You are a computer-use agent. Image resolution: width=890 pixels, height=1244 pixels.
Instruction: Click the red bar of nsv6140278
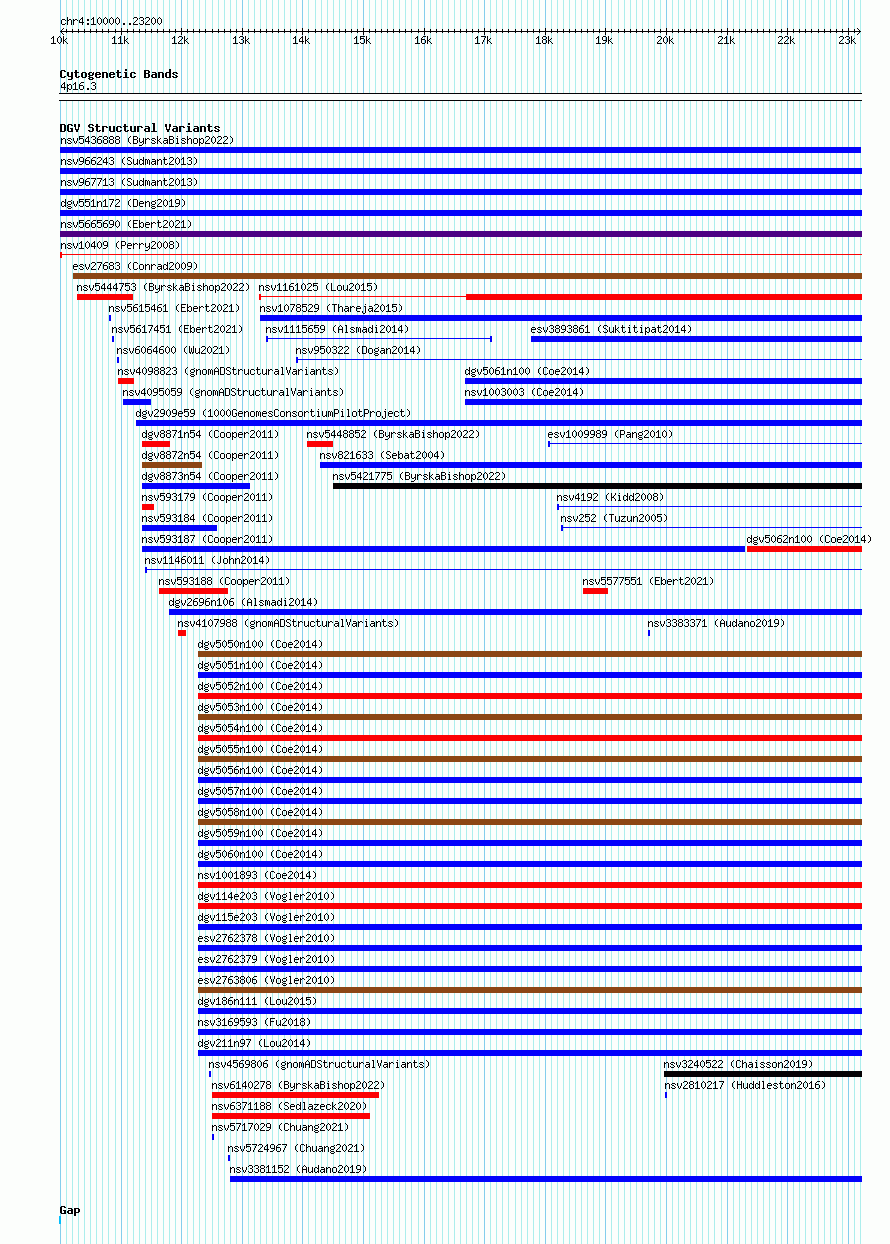pyautogui.click(x=295, y=1095)
